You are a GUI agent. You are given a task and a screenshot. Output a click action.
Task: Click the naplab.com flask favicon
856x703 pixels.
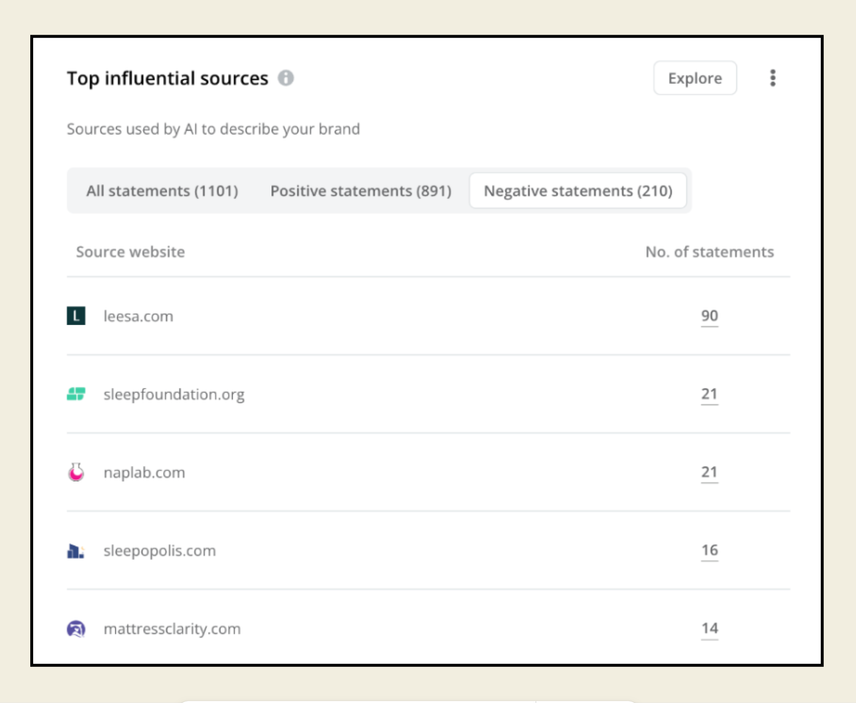coord(76,472)
